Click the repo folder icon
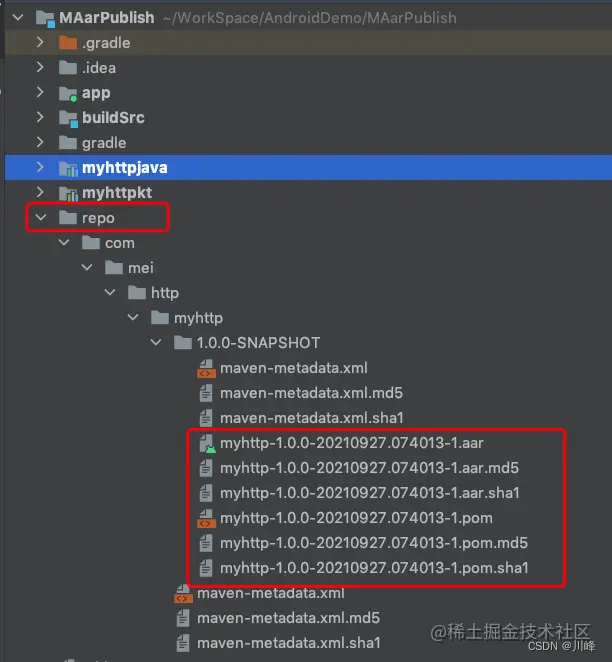Image resolution: width=612 pixels, height=662 pixels. (68, 218)
